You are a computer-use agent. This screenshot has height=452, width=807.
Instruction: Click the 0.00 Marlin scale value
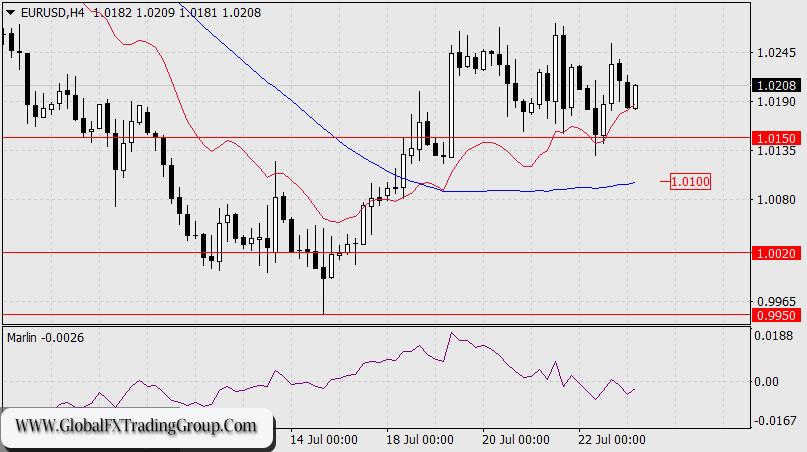point(766,381)
